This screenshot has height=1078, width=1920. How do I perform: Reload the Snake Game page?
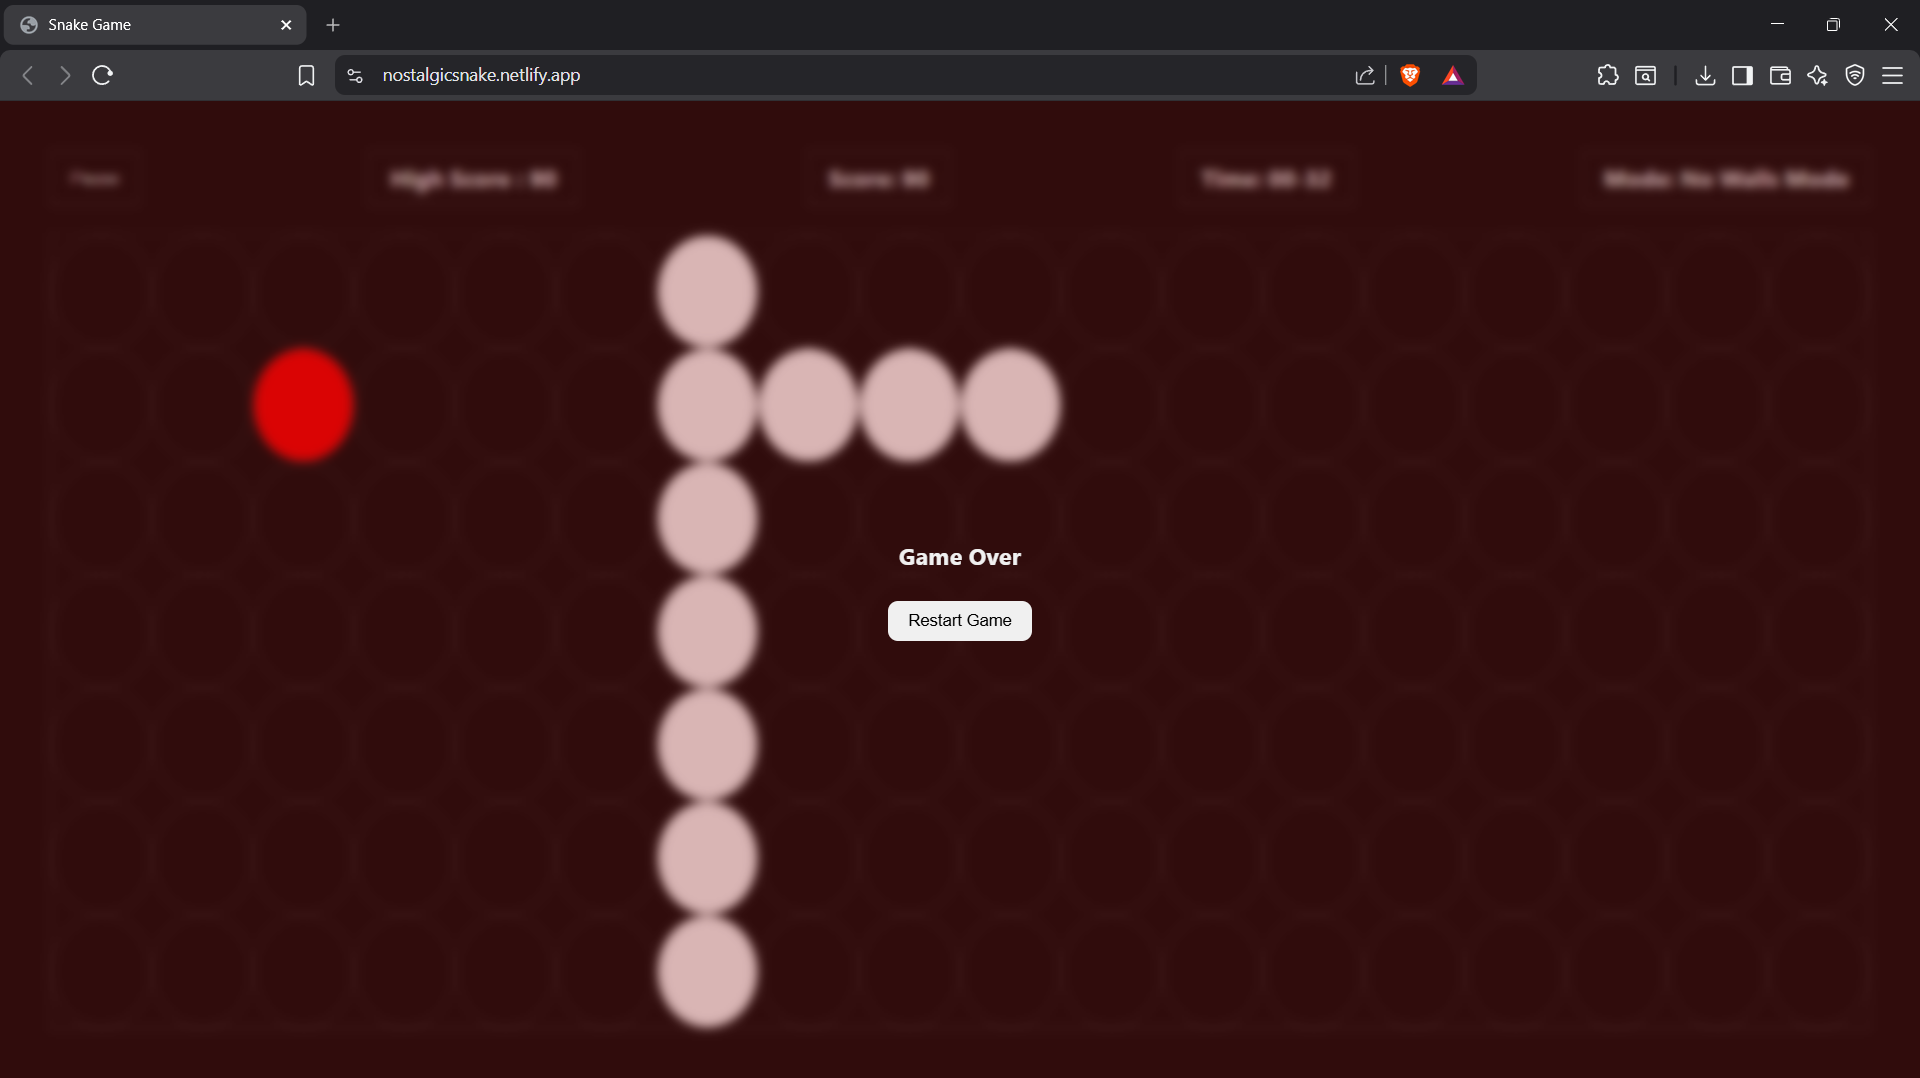point(102,75)
